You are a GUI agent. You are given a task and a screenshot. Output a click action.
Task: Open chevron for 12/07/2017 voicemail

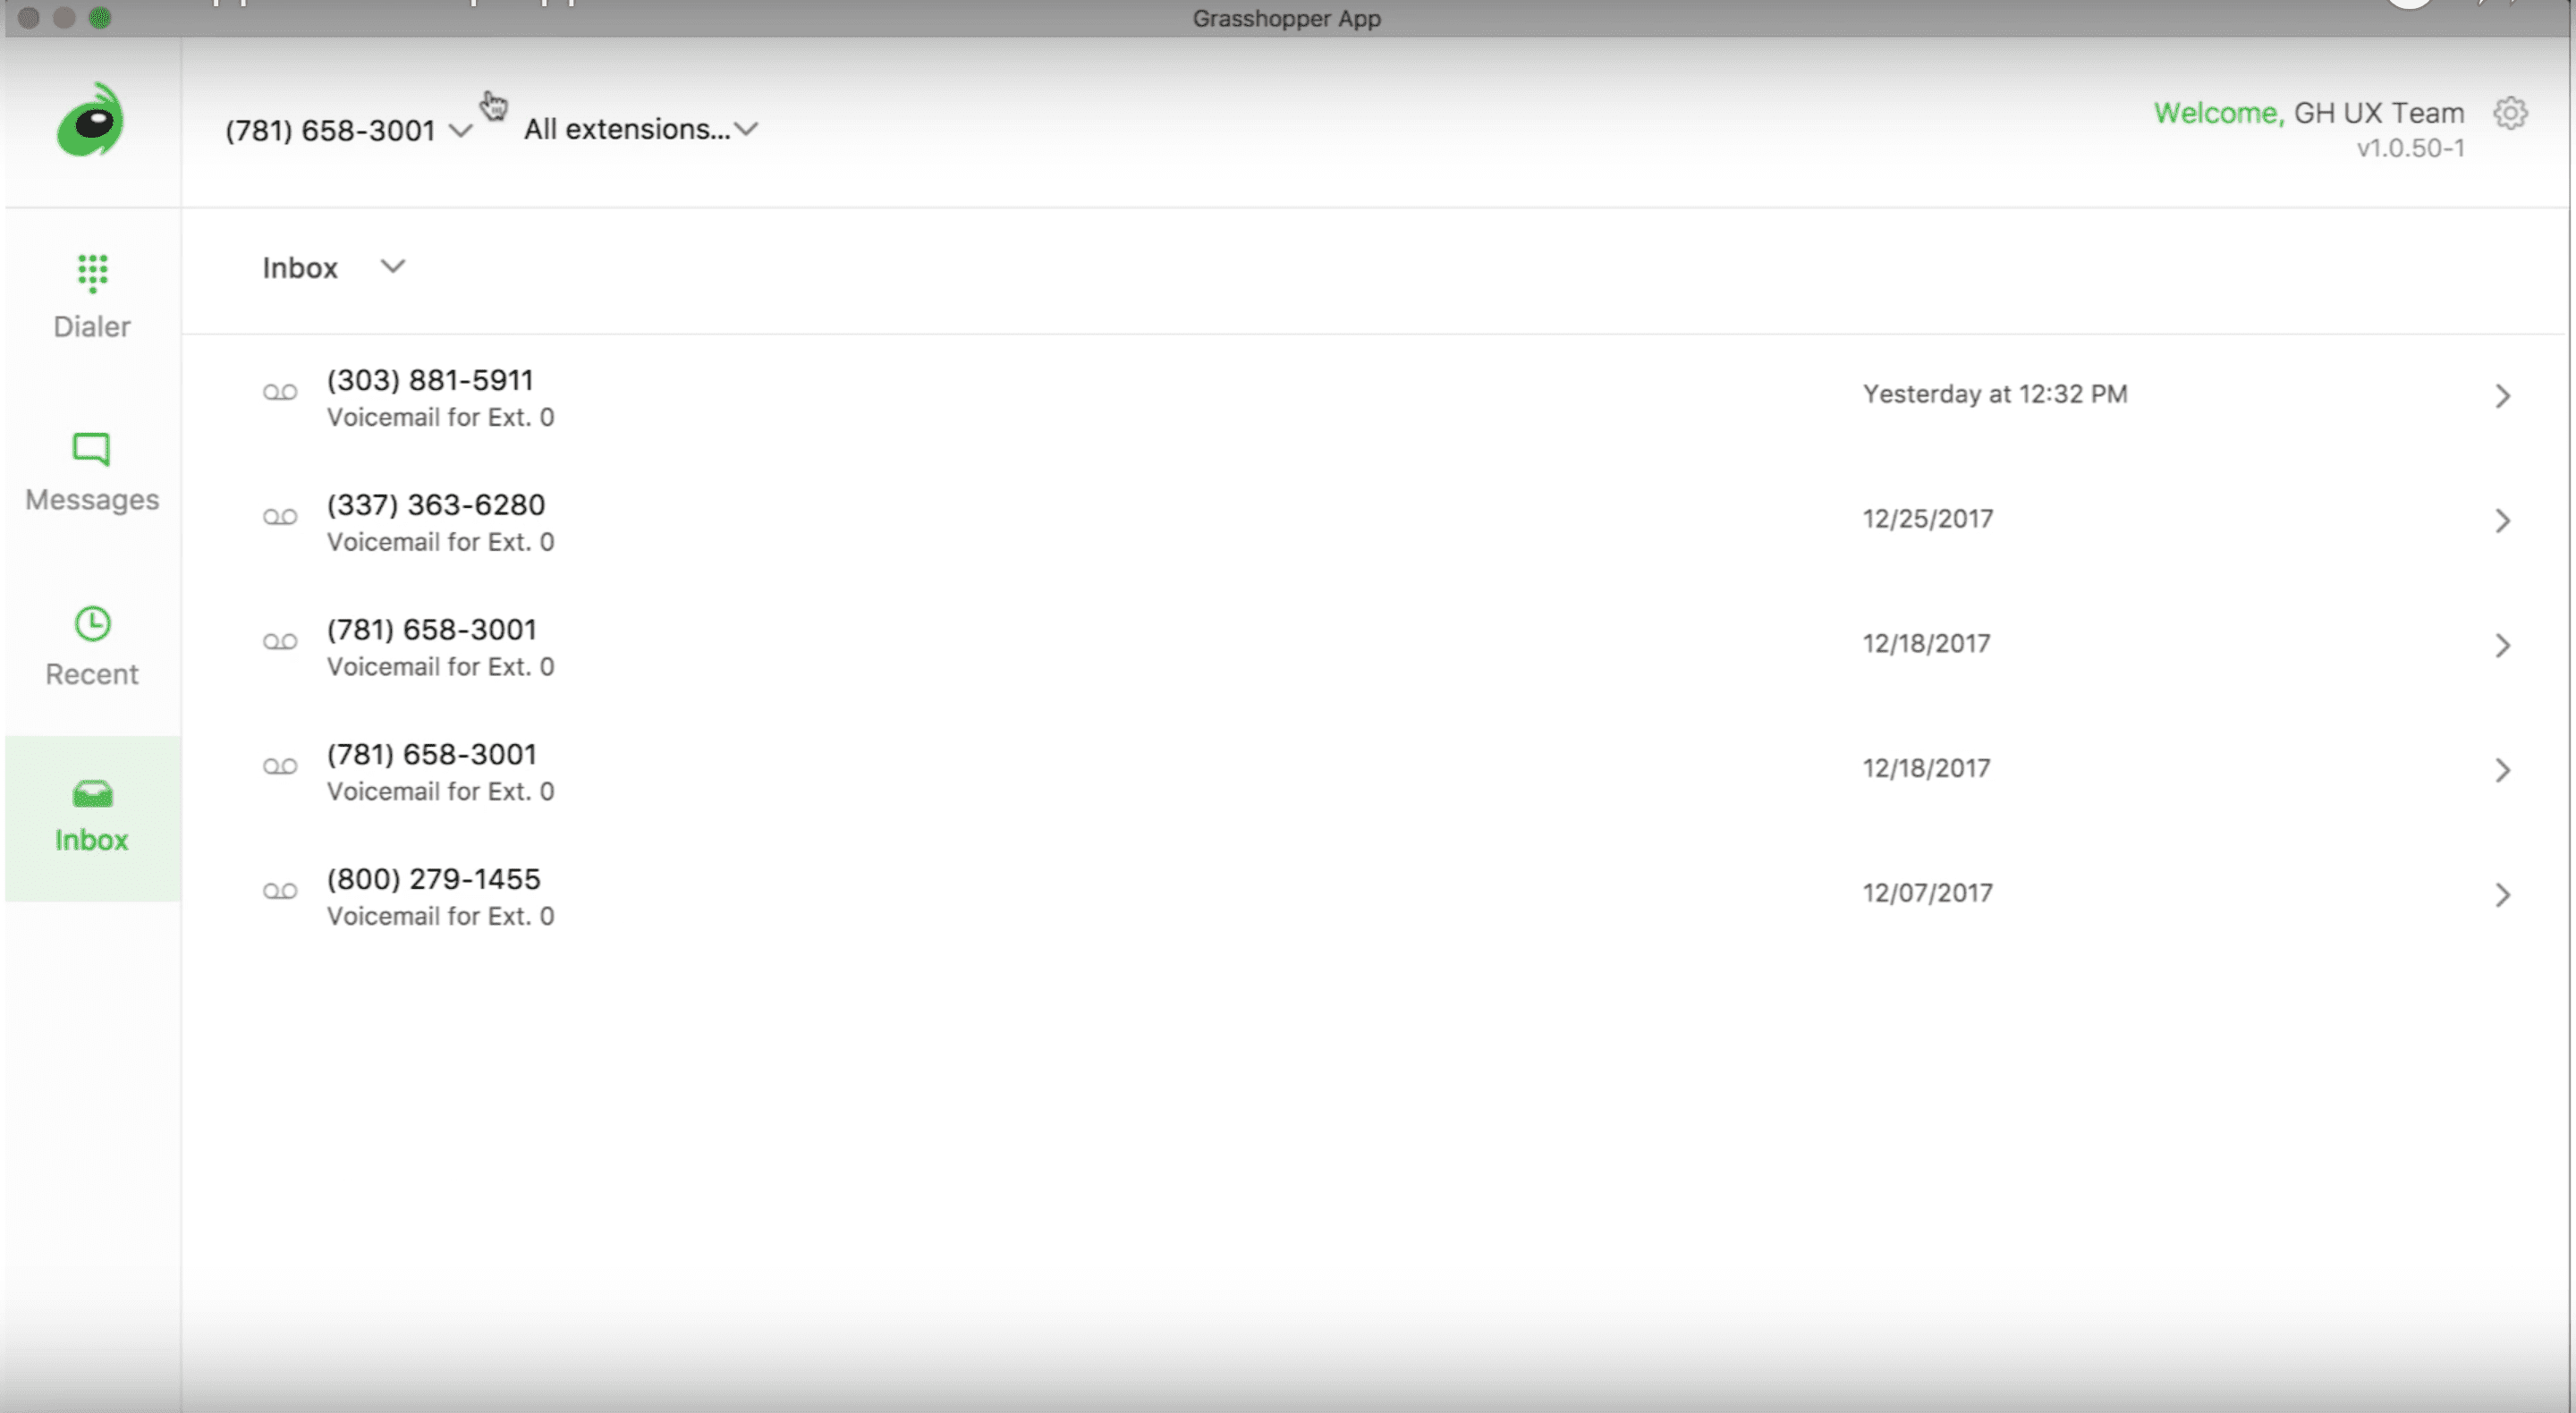2502,895
